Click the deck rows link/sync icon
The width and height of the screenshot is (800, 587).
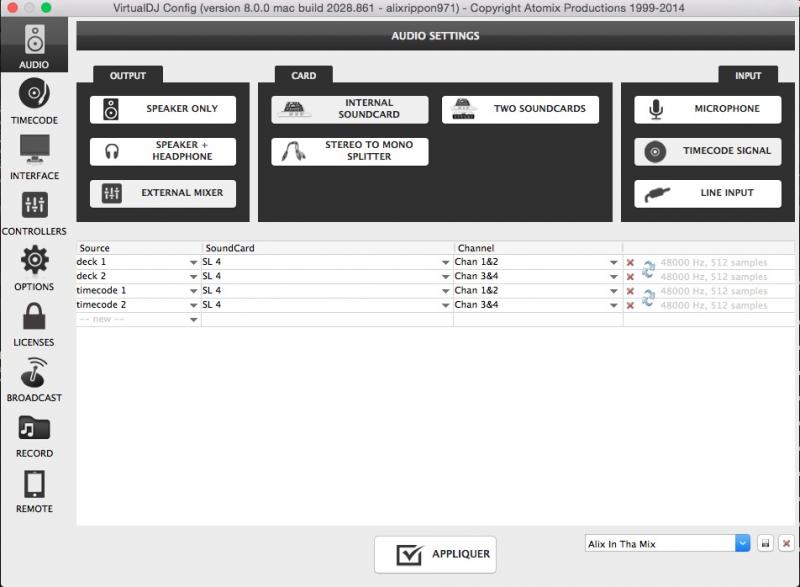click(648, 269)
